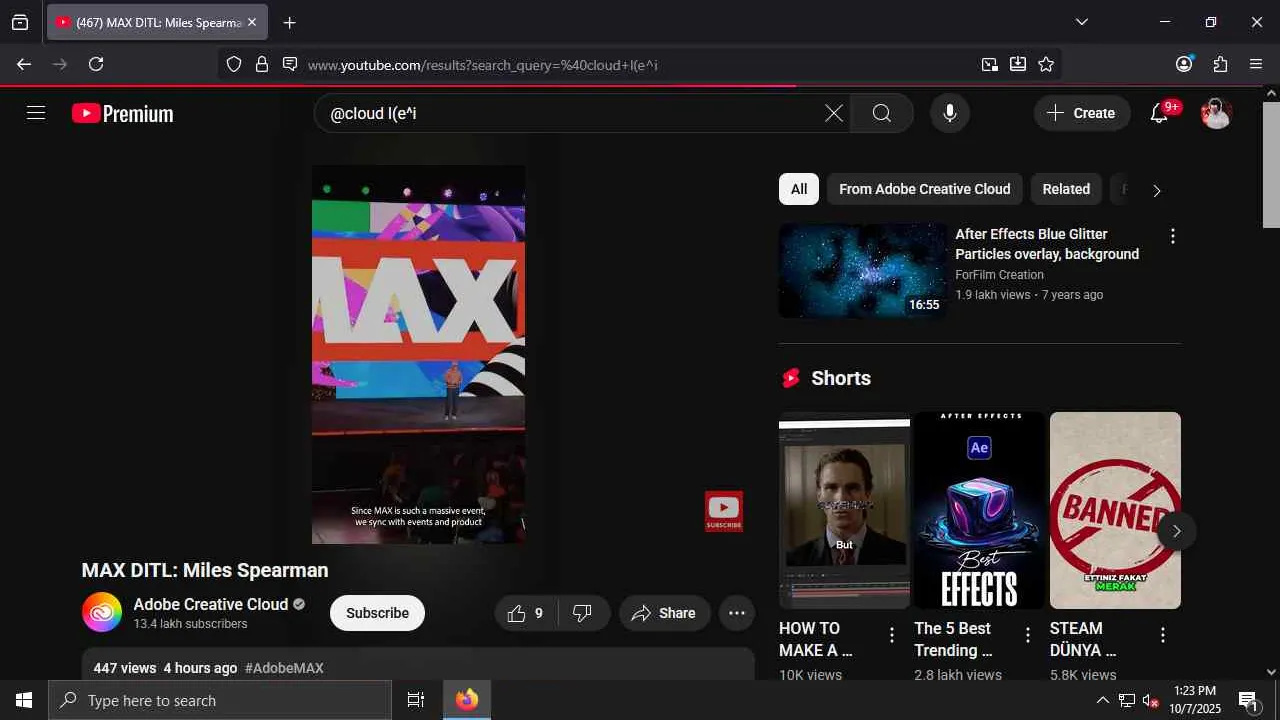The width and height of the screenshot is (1280, 720).
Task: Click Firefox icon in the taskbar
Action: click(467, 700)
